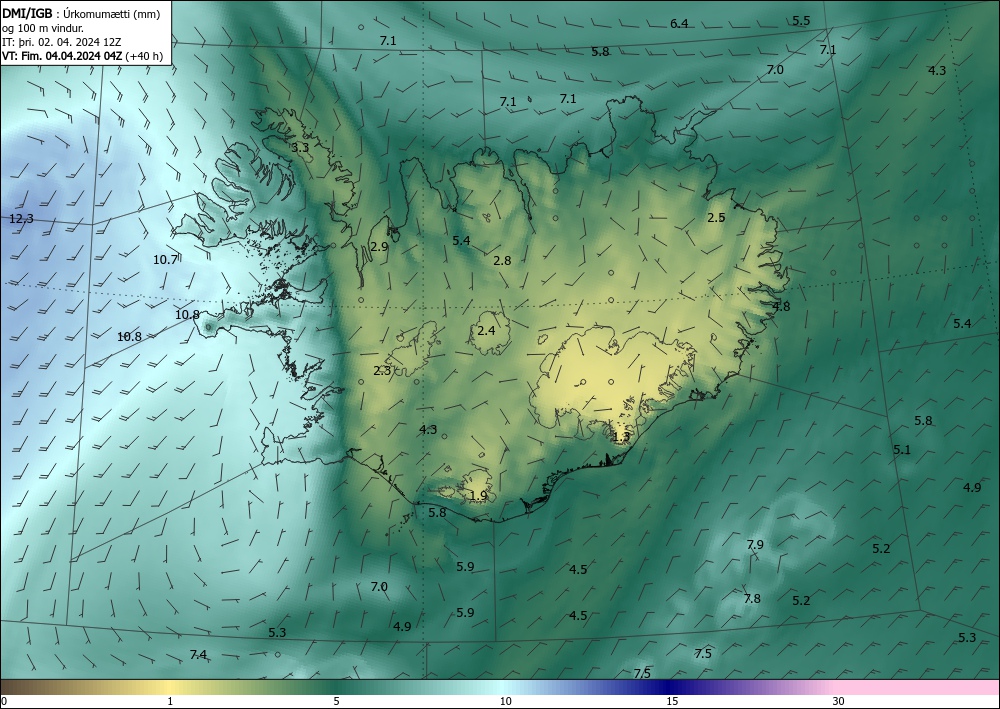Click the 2.3 value label
Image resolution: width=1000 pixels, height=709 pixels.
[x=382, y=370]
